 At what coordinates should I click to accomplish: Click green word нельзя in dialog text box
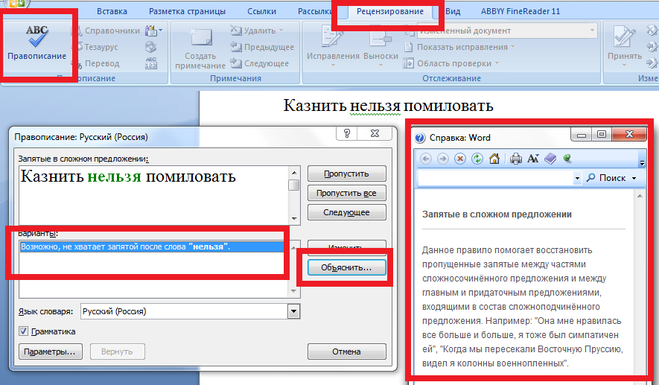pyautogui.click(x=114, y=177)
